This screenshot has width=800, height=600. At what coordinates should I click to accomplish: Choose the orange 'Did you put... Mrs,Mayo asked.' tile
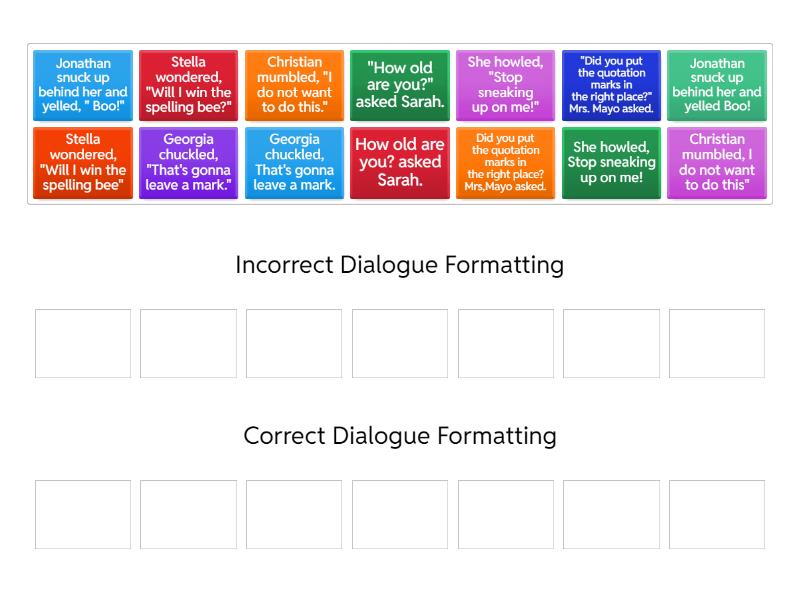click(x=505, y=163)
